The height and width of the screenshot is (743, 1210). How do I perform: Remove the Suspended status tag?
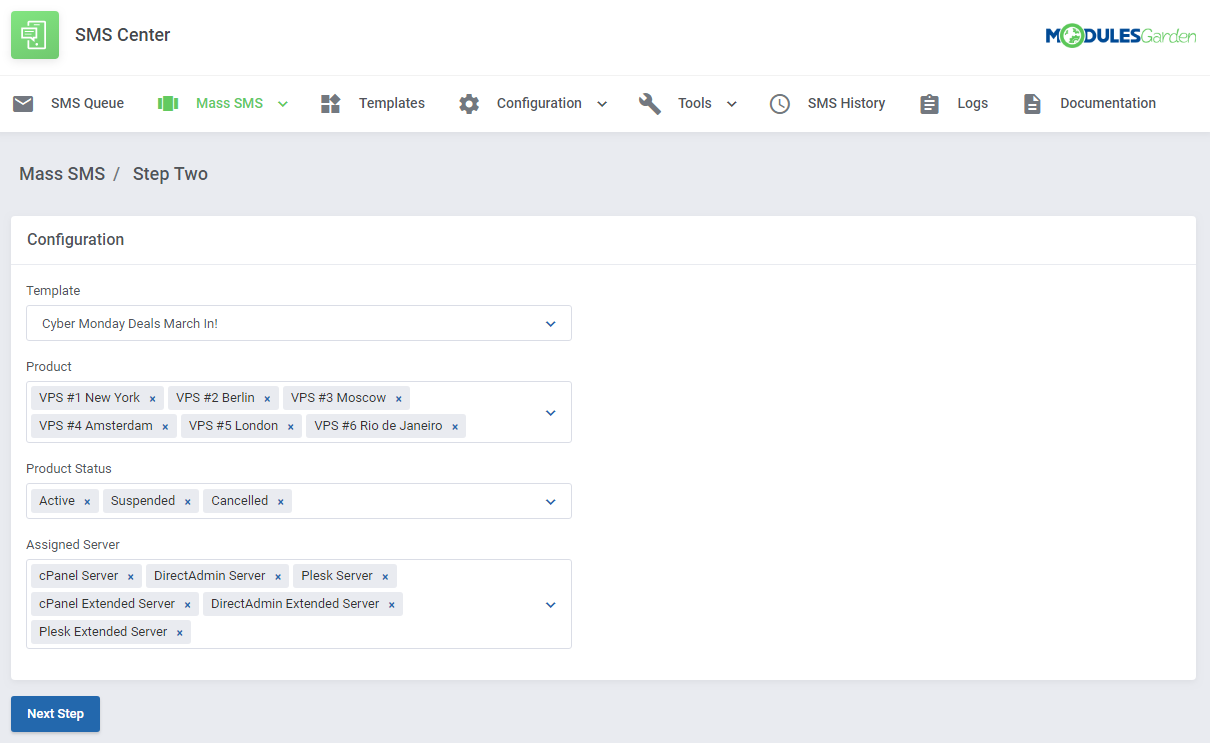(x=186, y=500)
